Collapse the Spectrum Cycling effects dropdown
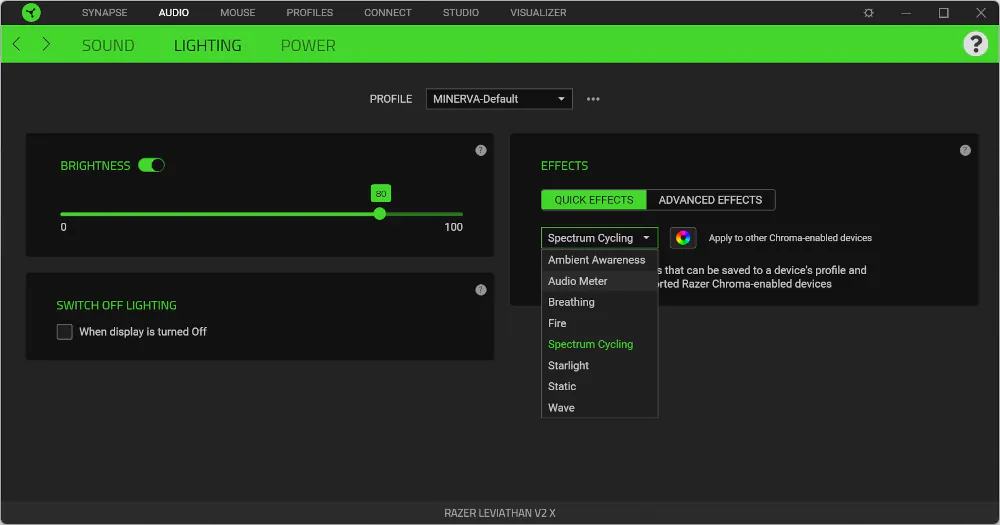 [x=599, y=238]
